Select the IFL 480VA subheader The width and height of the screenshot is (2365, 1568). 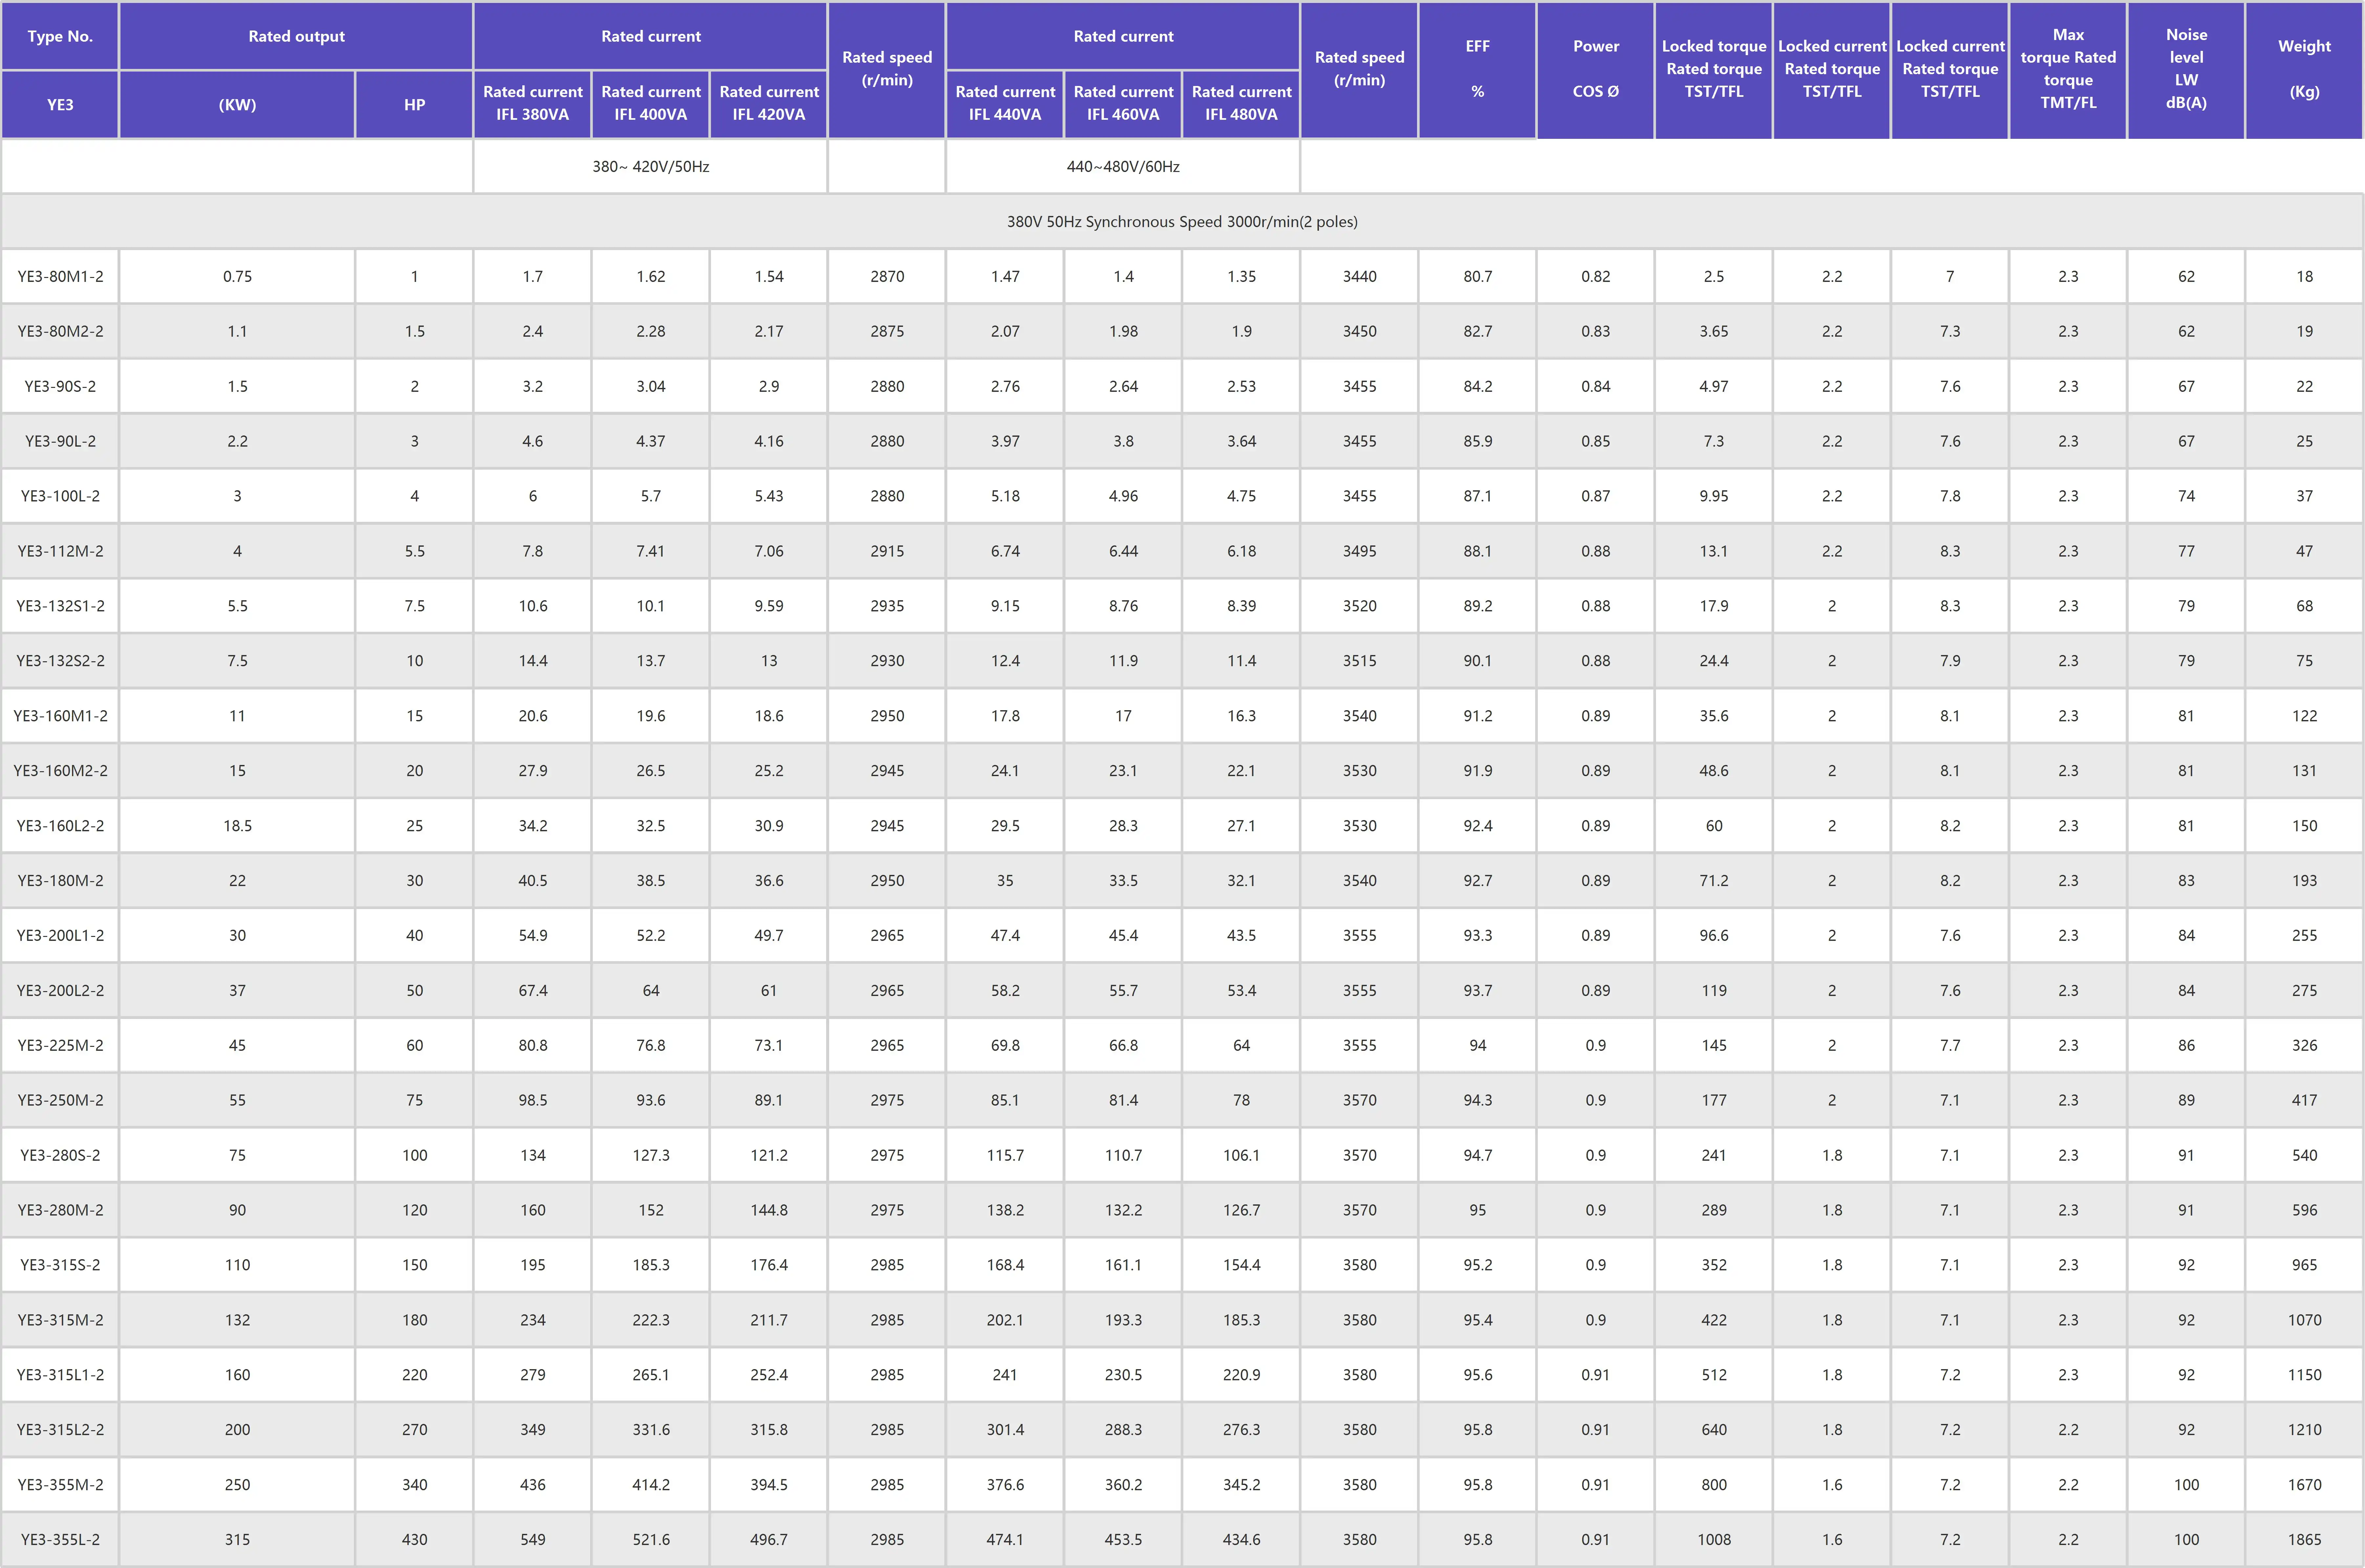point(1241,103)
